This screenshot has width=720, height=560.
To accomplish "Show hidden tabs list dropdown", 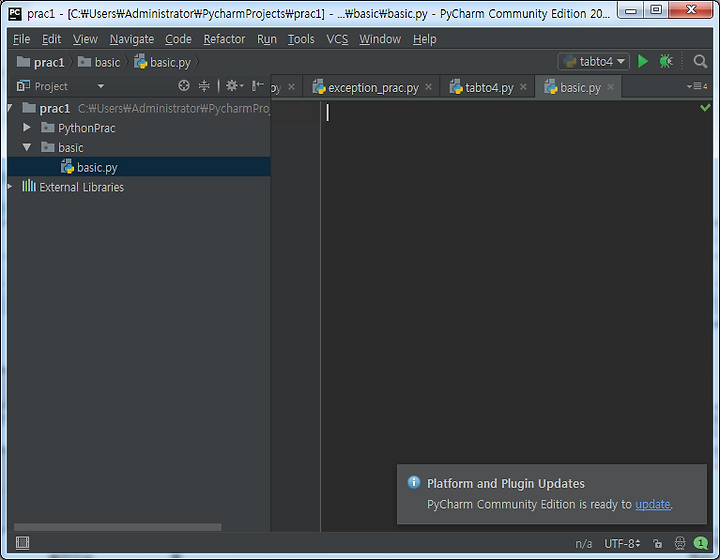I will (x=697, y=86).
